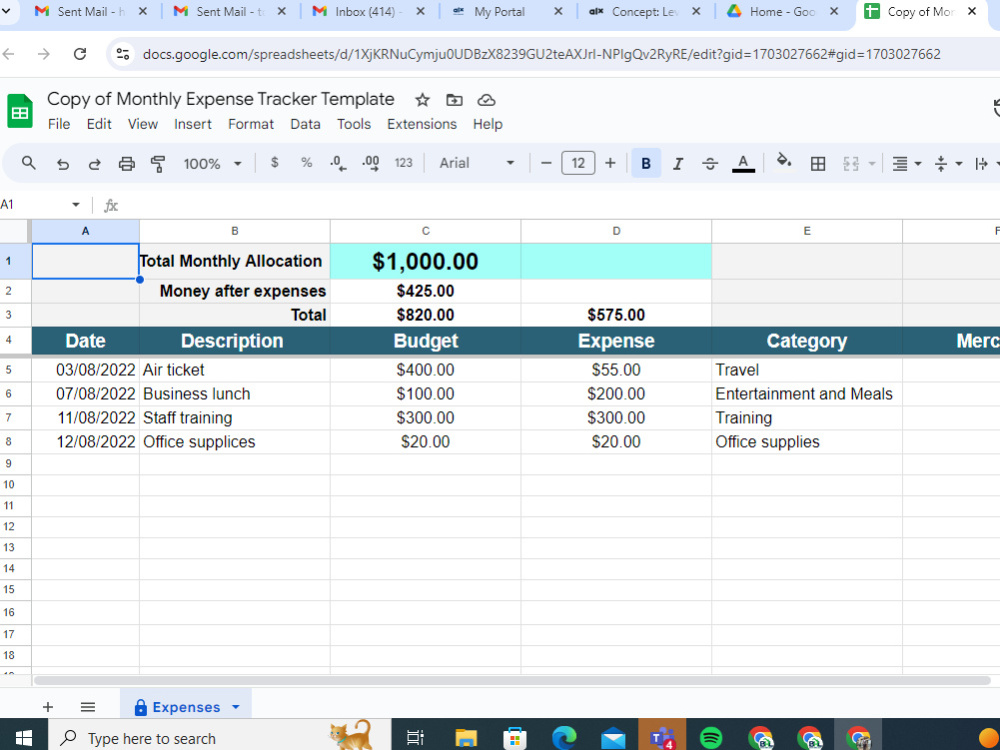This screenshot has height=750, width=1000.
Task: Click the font size field showing 12
Action: click(x=578, y=163)
